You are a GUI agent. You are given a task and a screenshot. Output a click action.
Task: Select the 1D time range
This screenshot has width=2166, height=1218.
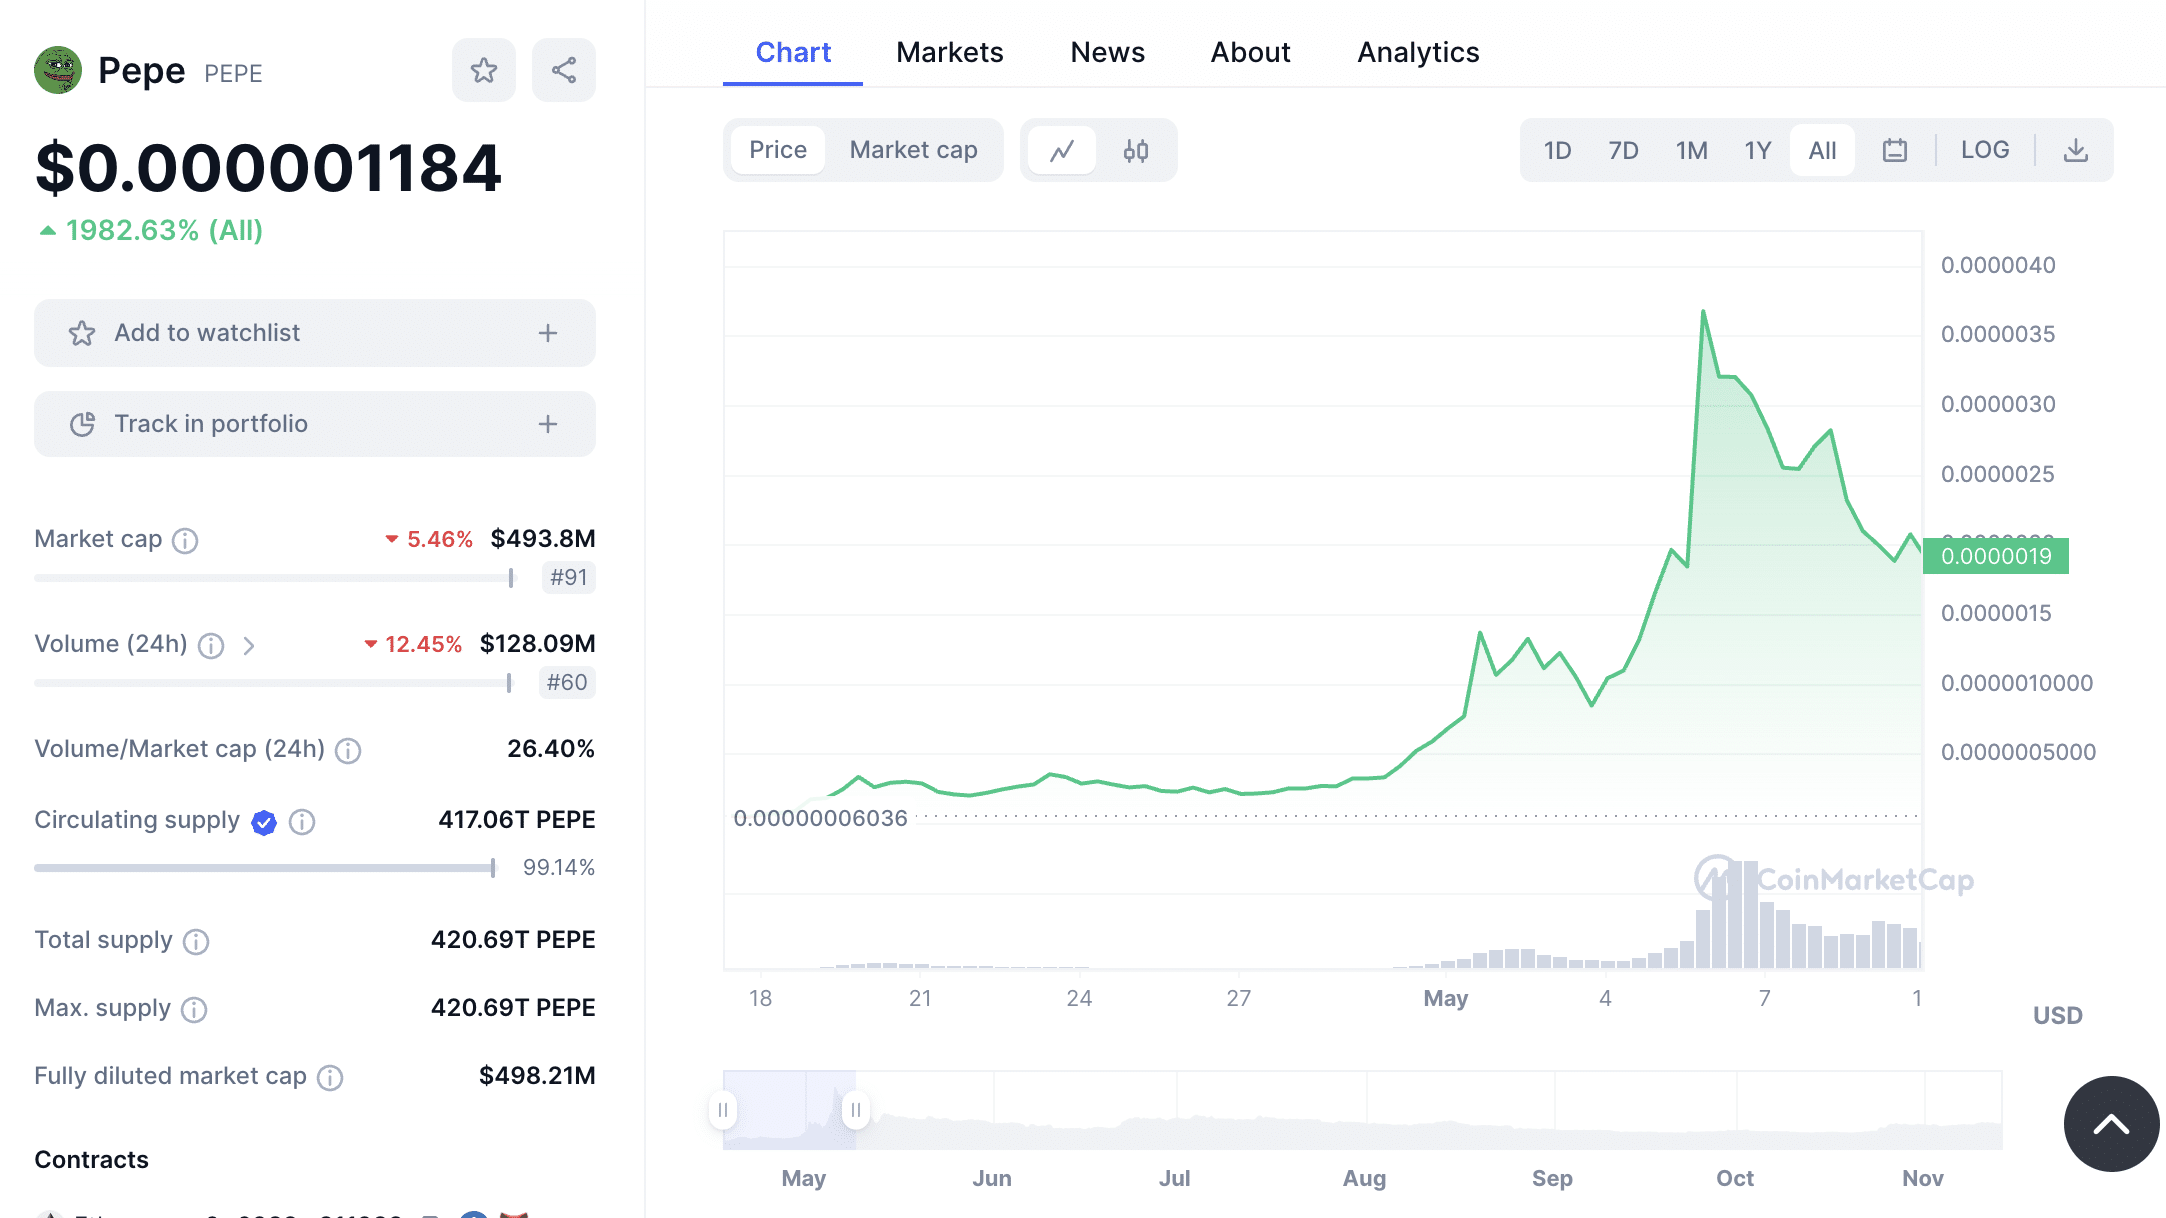tap(1557, 150)
